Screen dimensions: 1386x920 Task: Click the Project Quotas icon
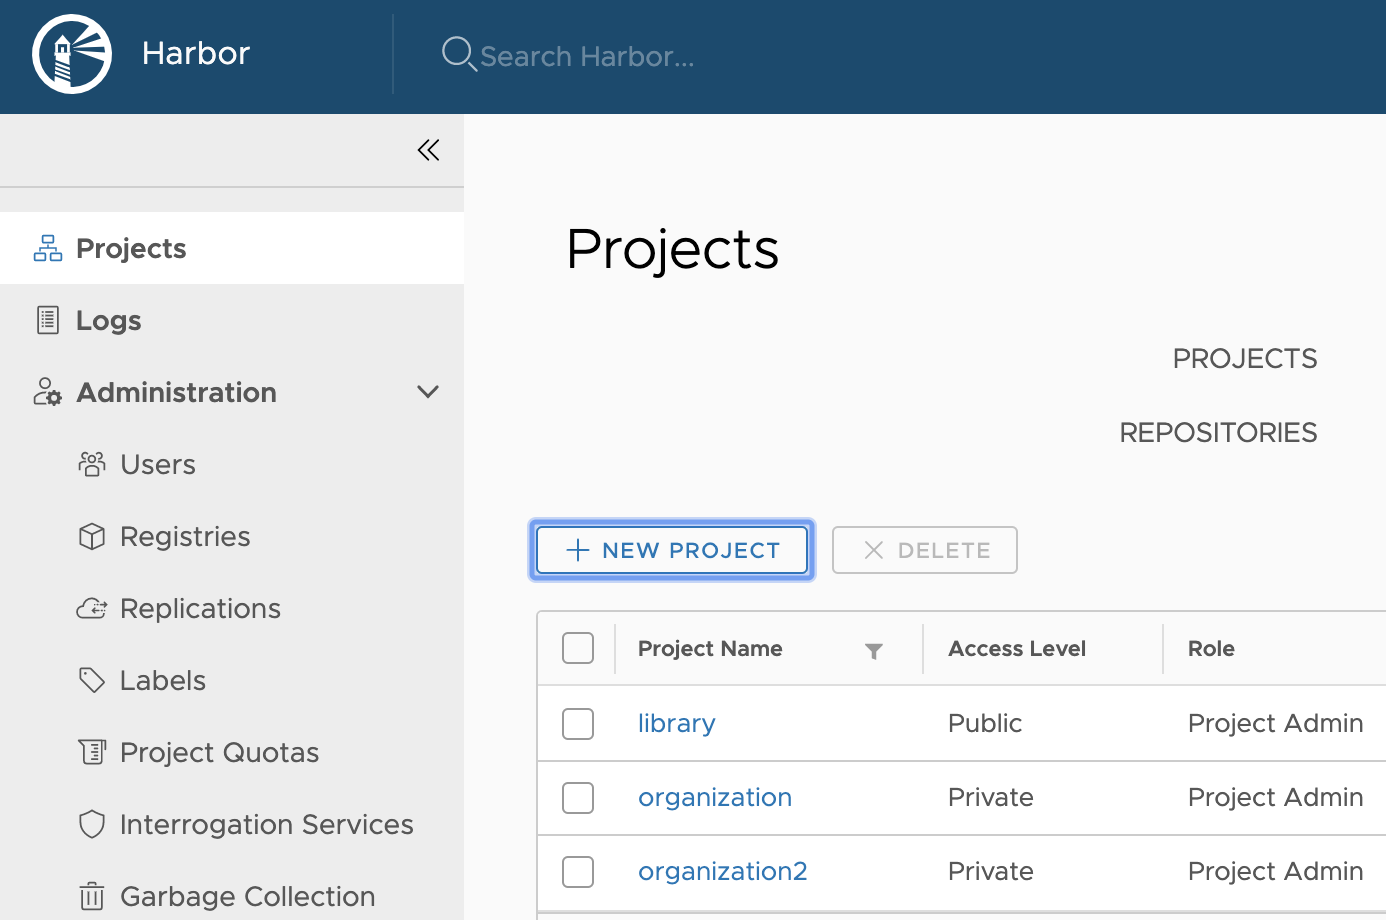coord(92,752)
